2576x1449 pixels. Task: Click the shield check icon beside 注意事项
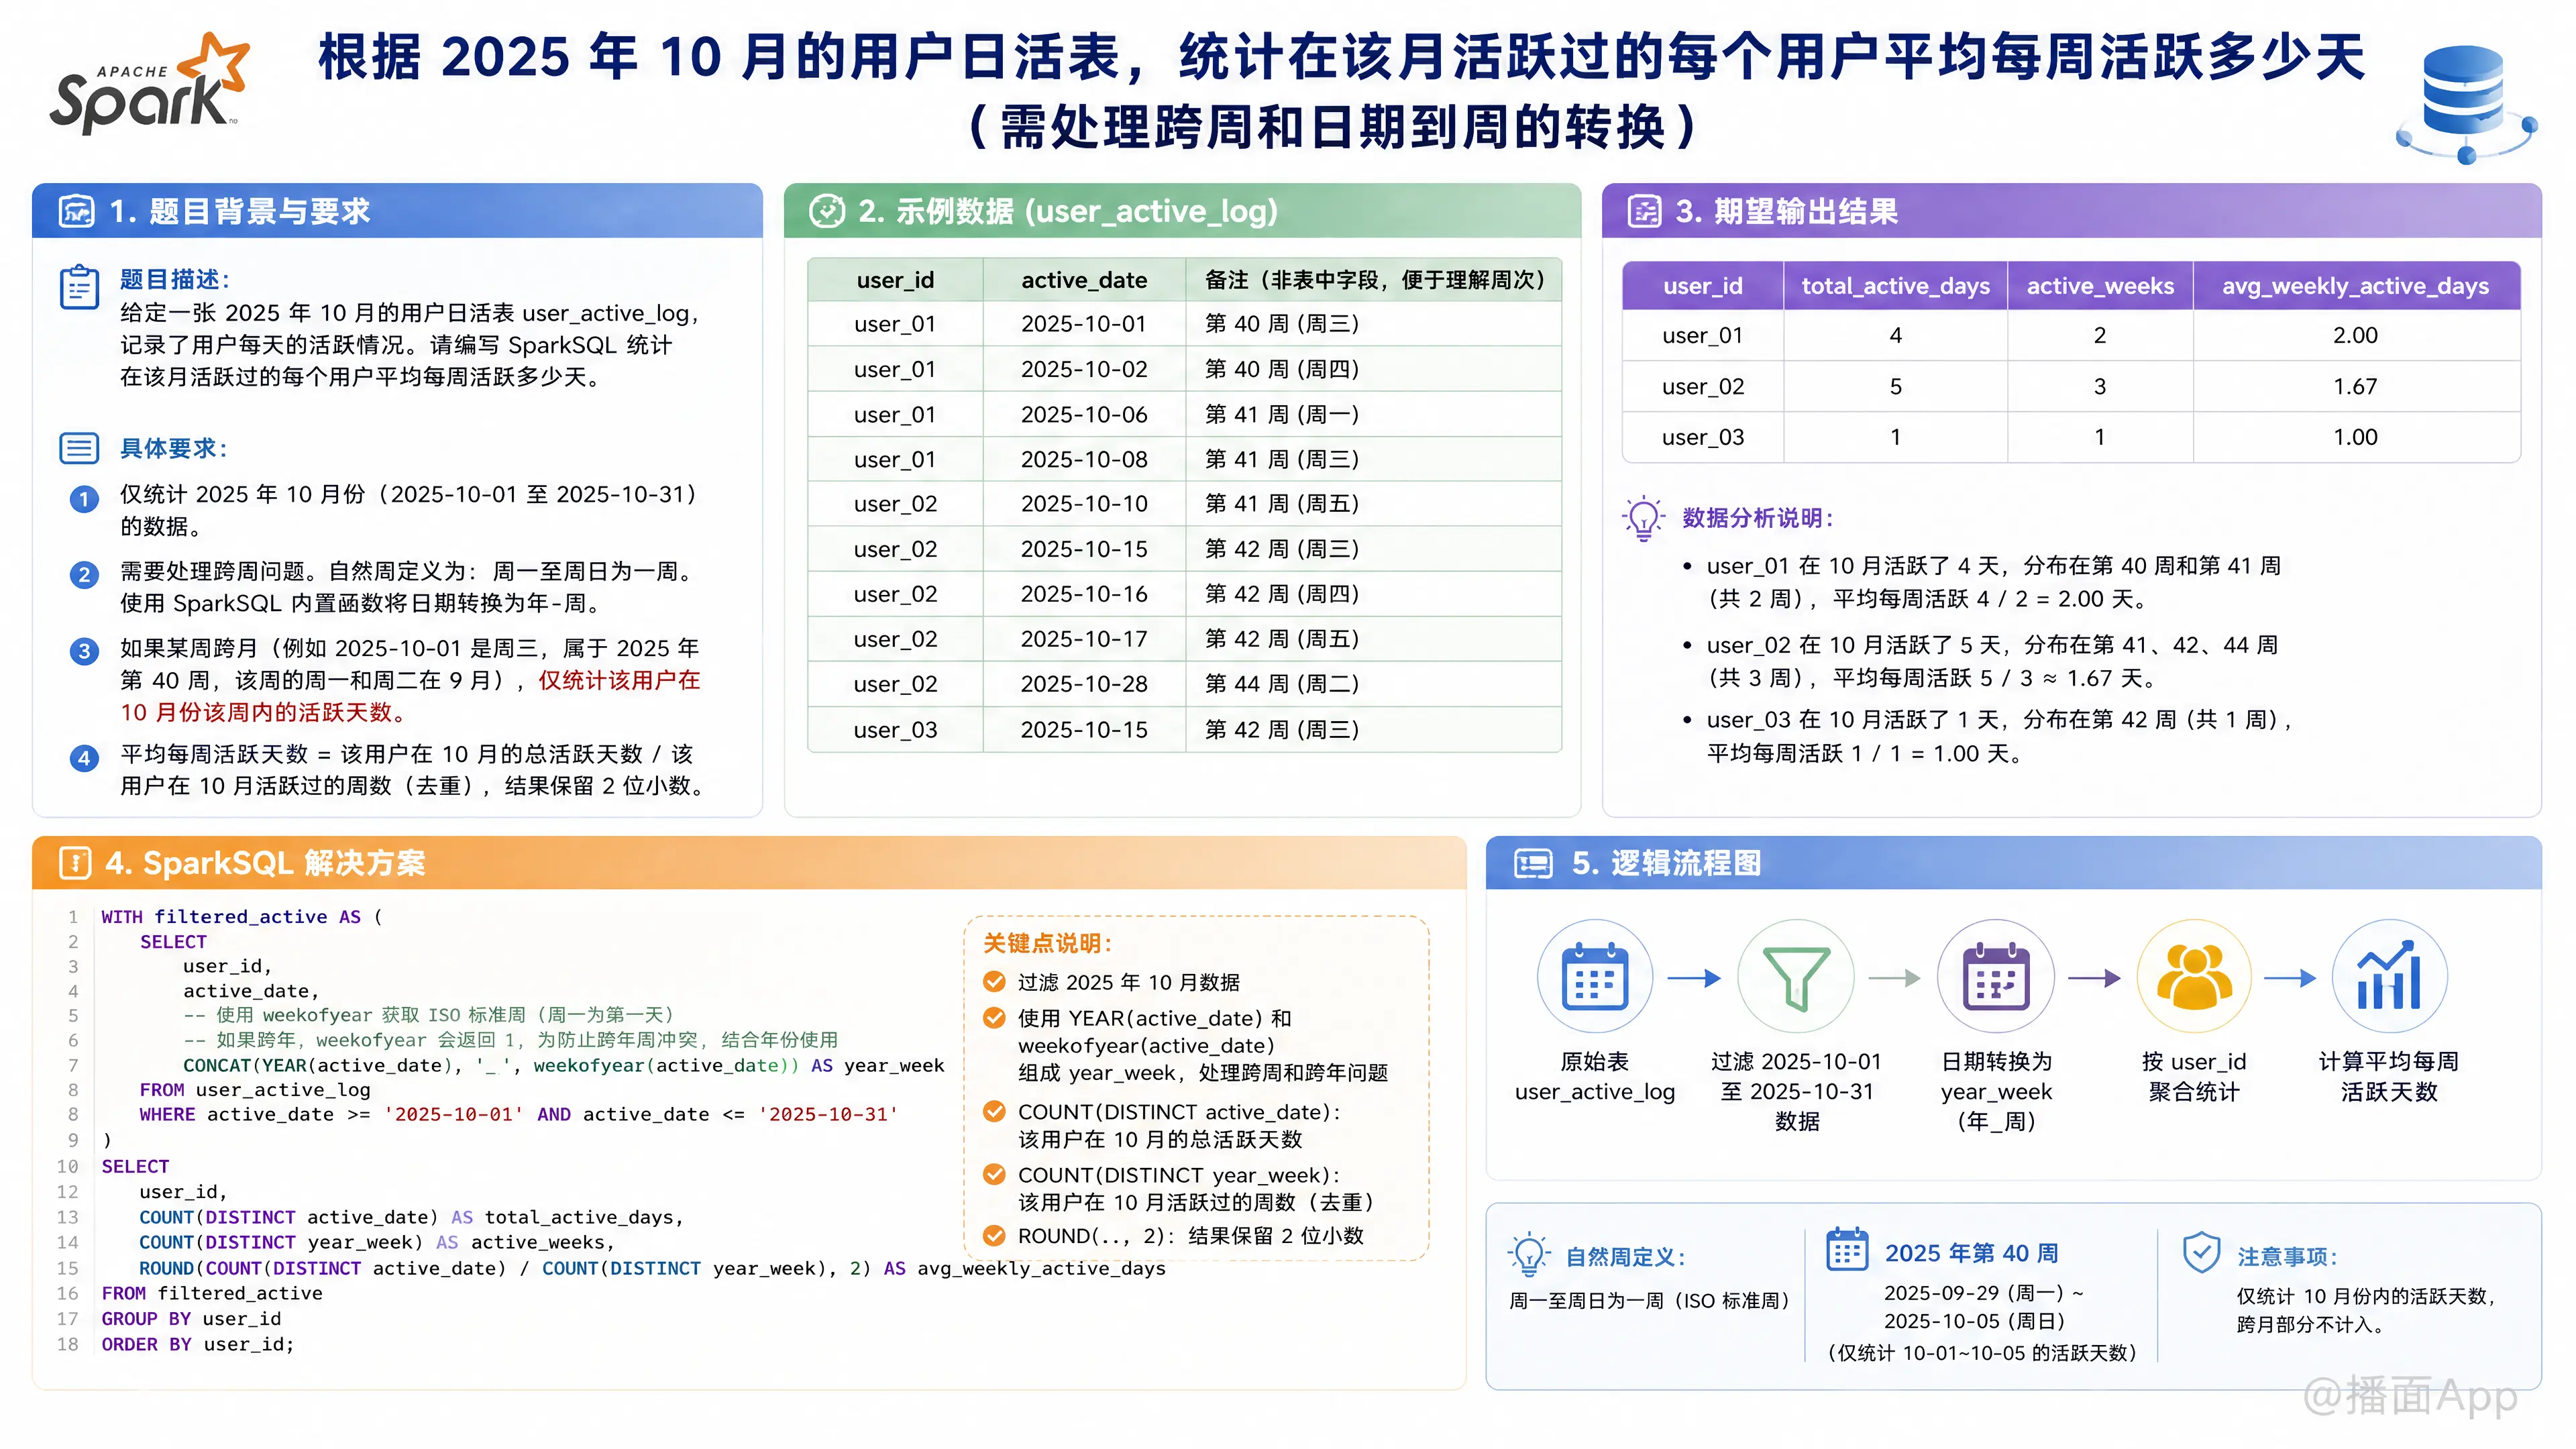(2201, 1252)
